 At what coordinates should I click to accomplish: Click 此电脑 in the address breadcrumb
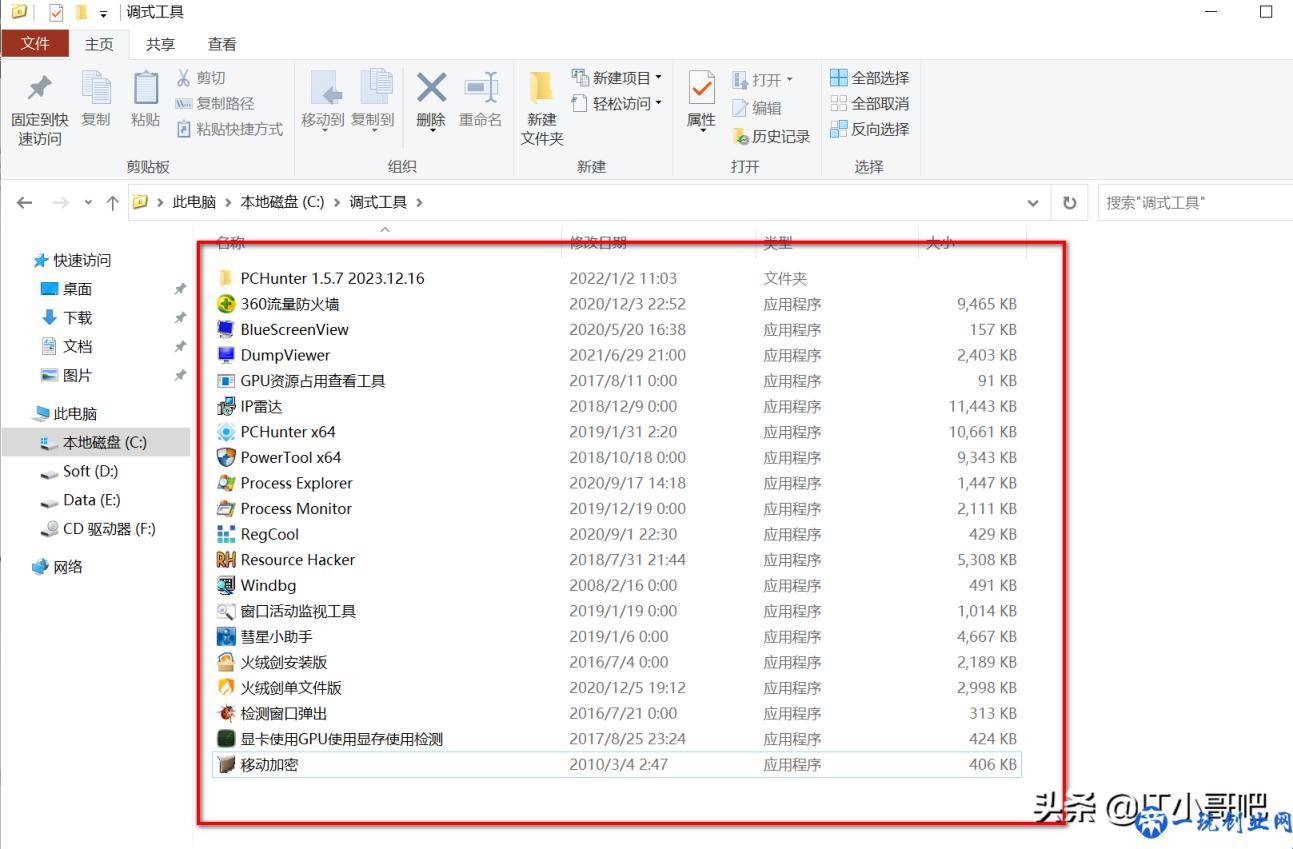(194, 202)
